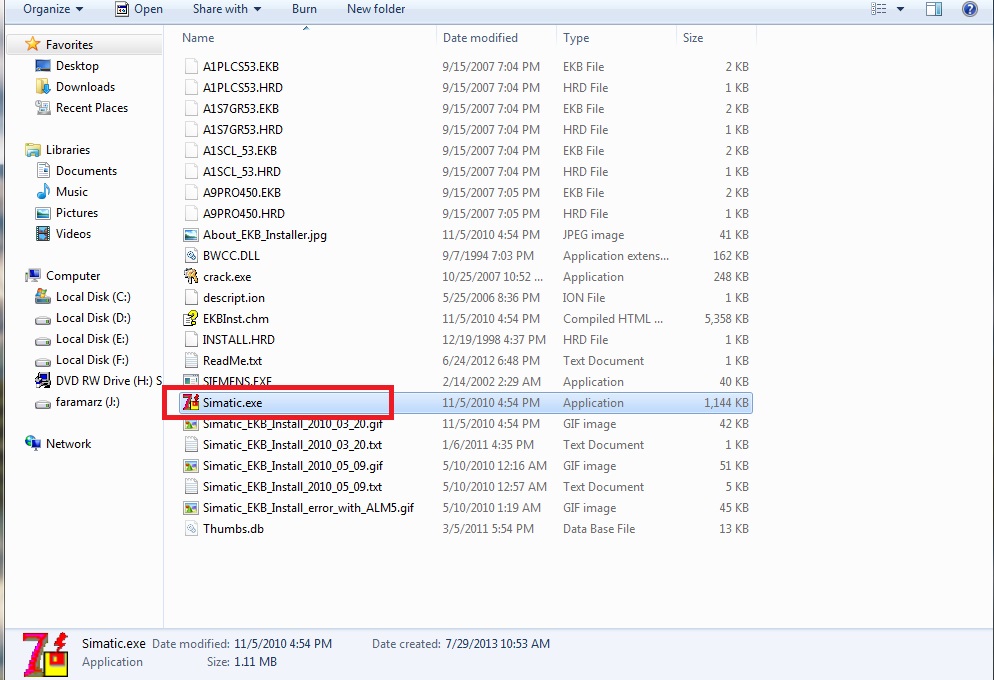Open the Help question mark icon
The image size is (994, 680).
[969, 9]
